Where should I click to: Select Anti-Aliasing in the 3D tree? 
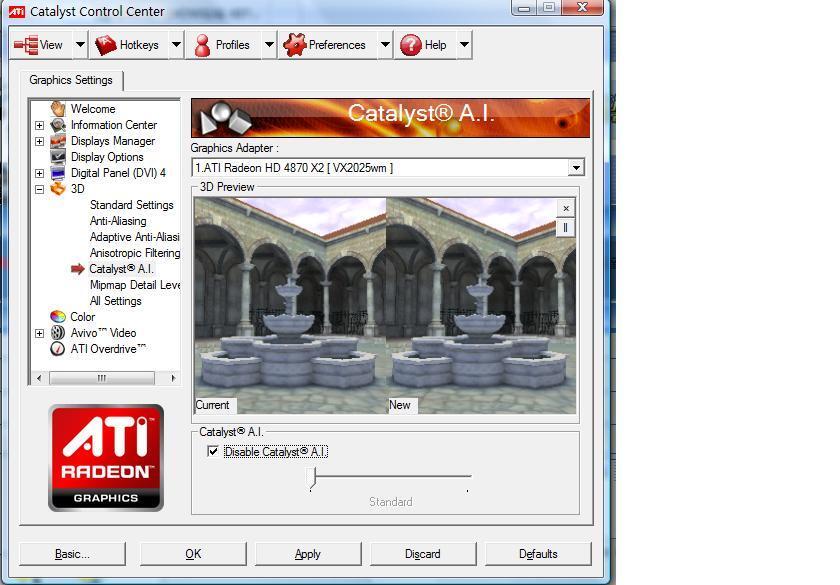tap(118, 221)
